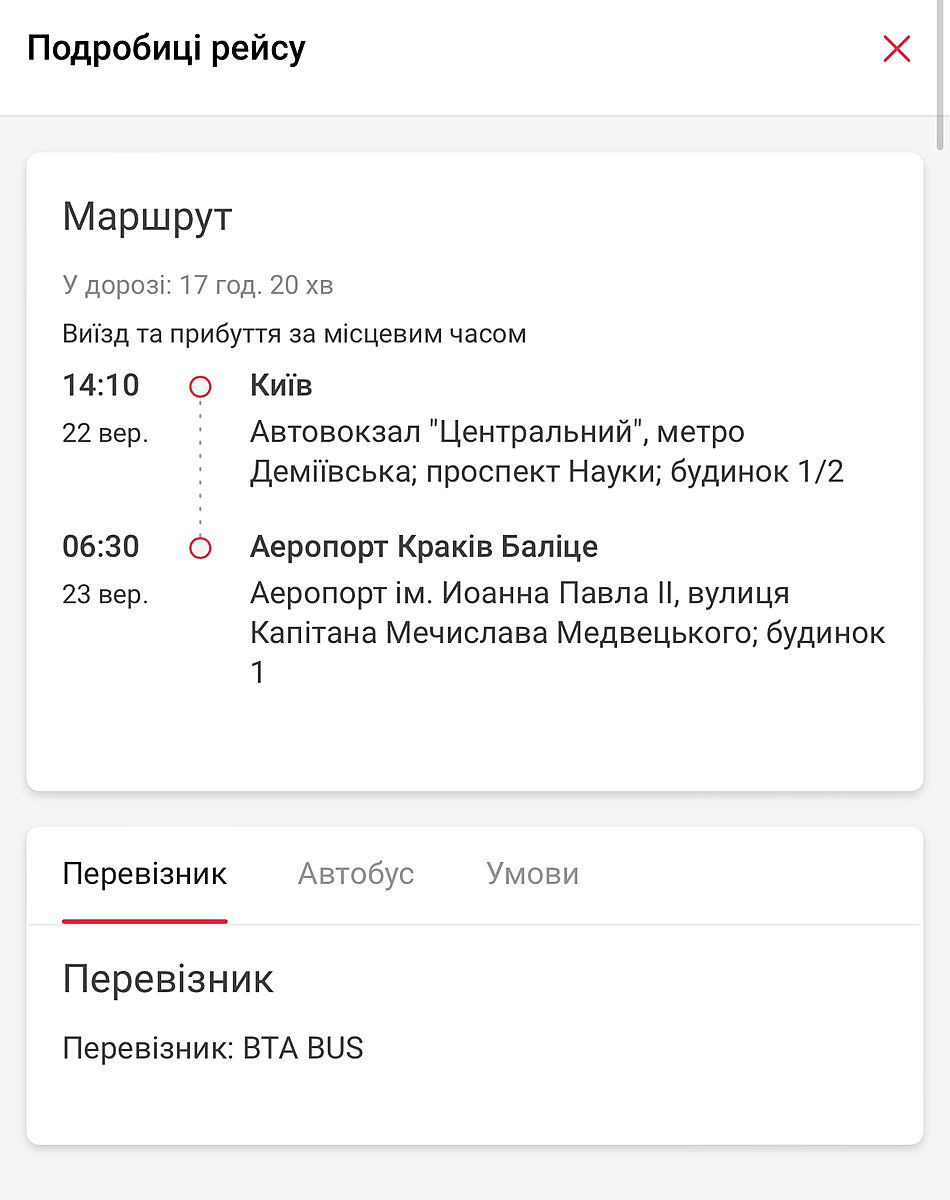Open the Умови tab
Screen dimensions: 950x1200
532,874
